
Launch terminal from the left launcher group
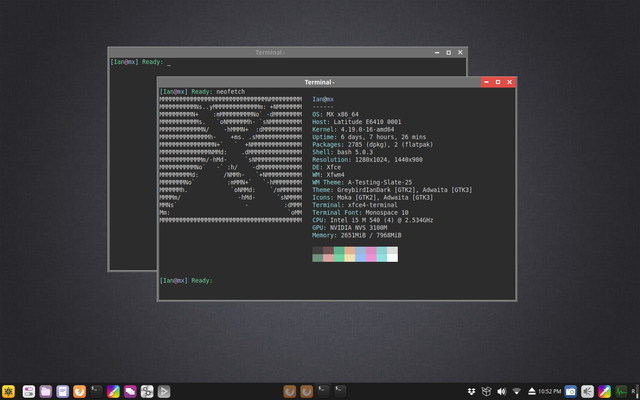point(96,392)
